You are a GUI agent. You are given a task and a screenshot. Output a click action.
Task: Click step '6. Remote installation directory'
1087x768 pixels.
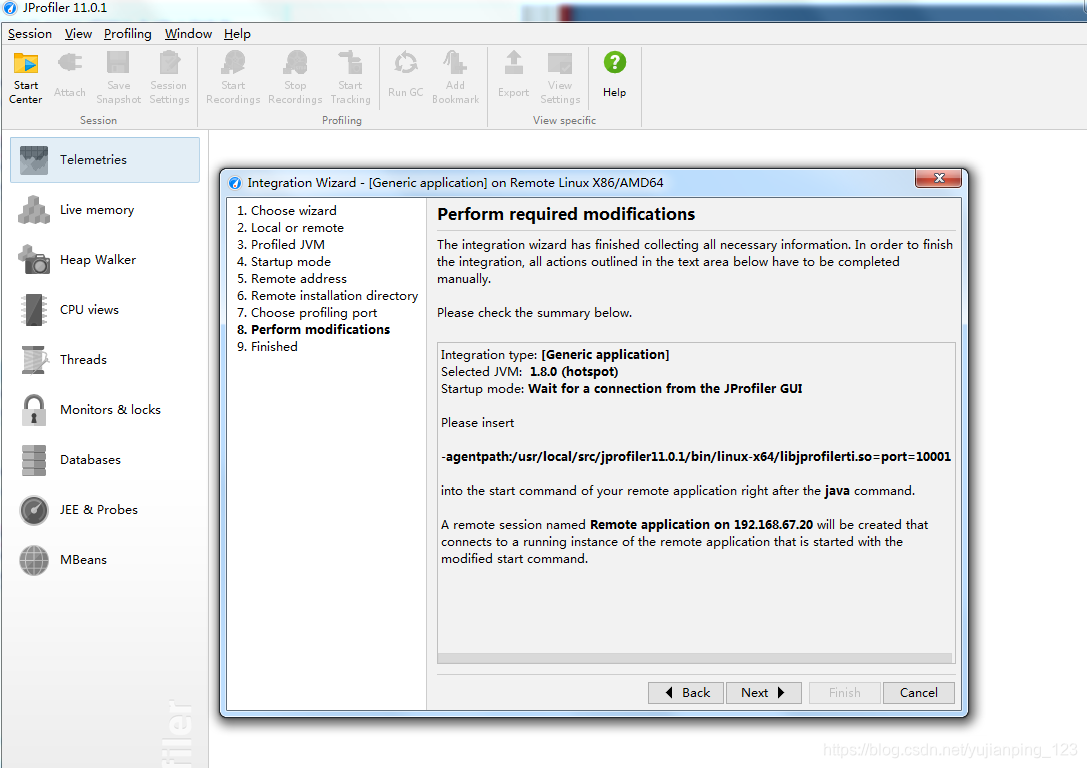[x=327, y=295]
